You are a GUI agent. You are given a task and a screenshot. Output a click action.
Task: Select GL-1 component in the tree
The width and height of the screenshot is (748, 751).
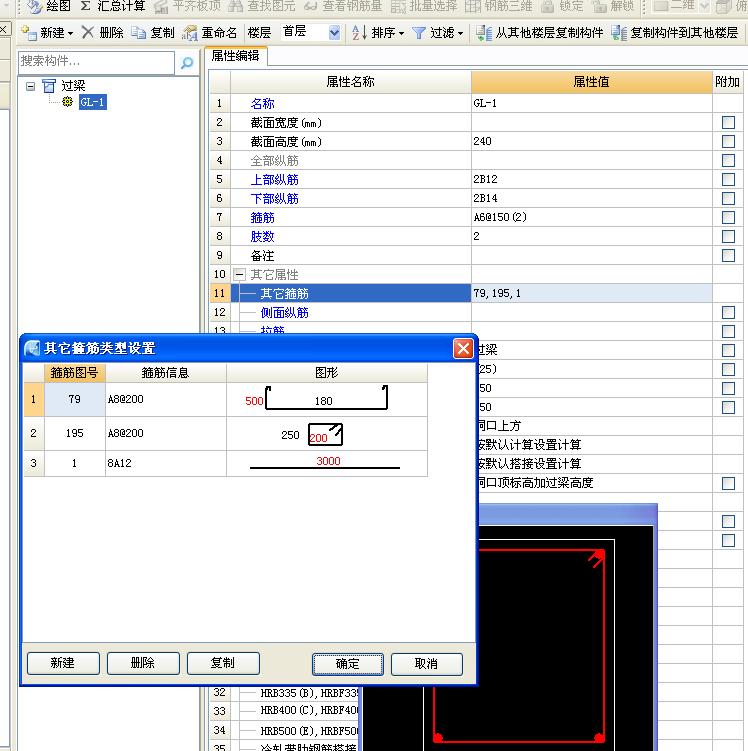[92, 102]
